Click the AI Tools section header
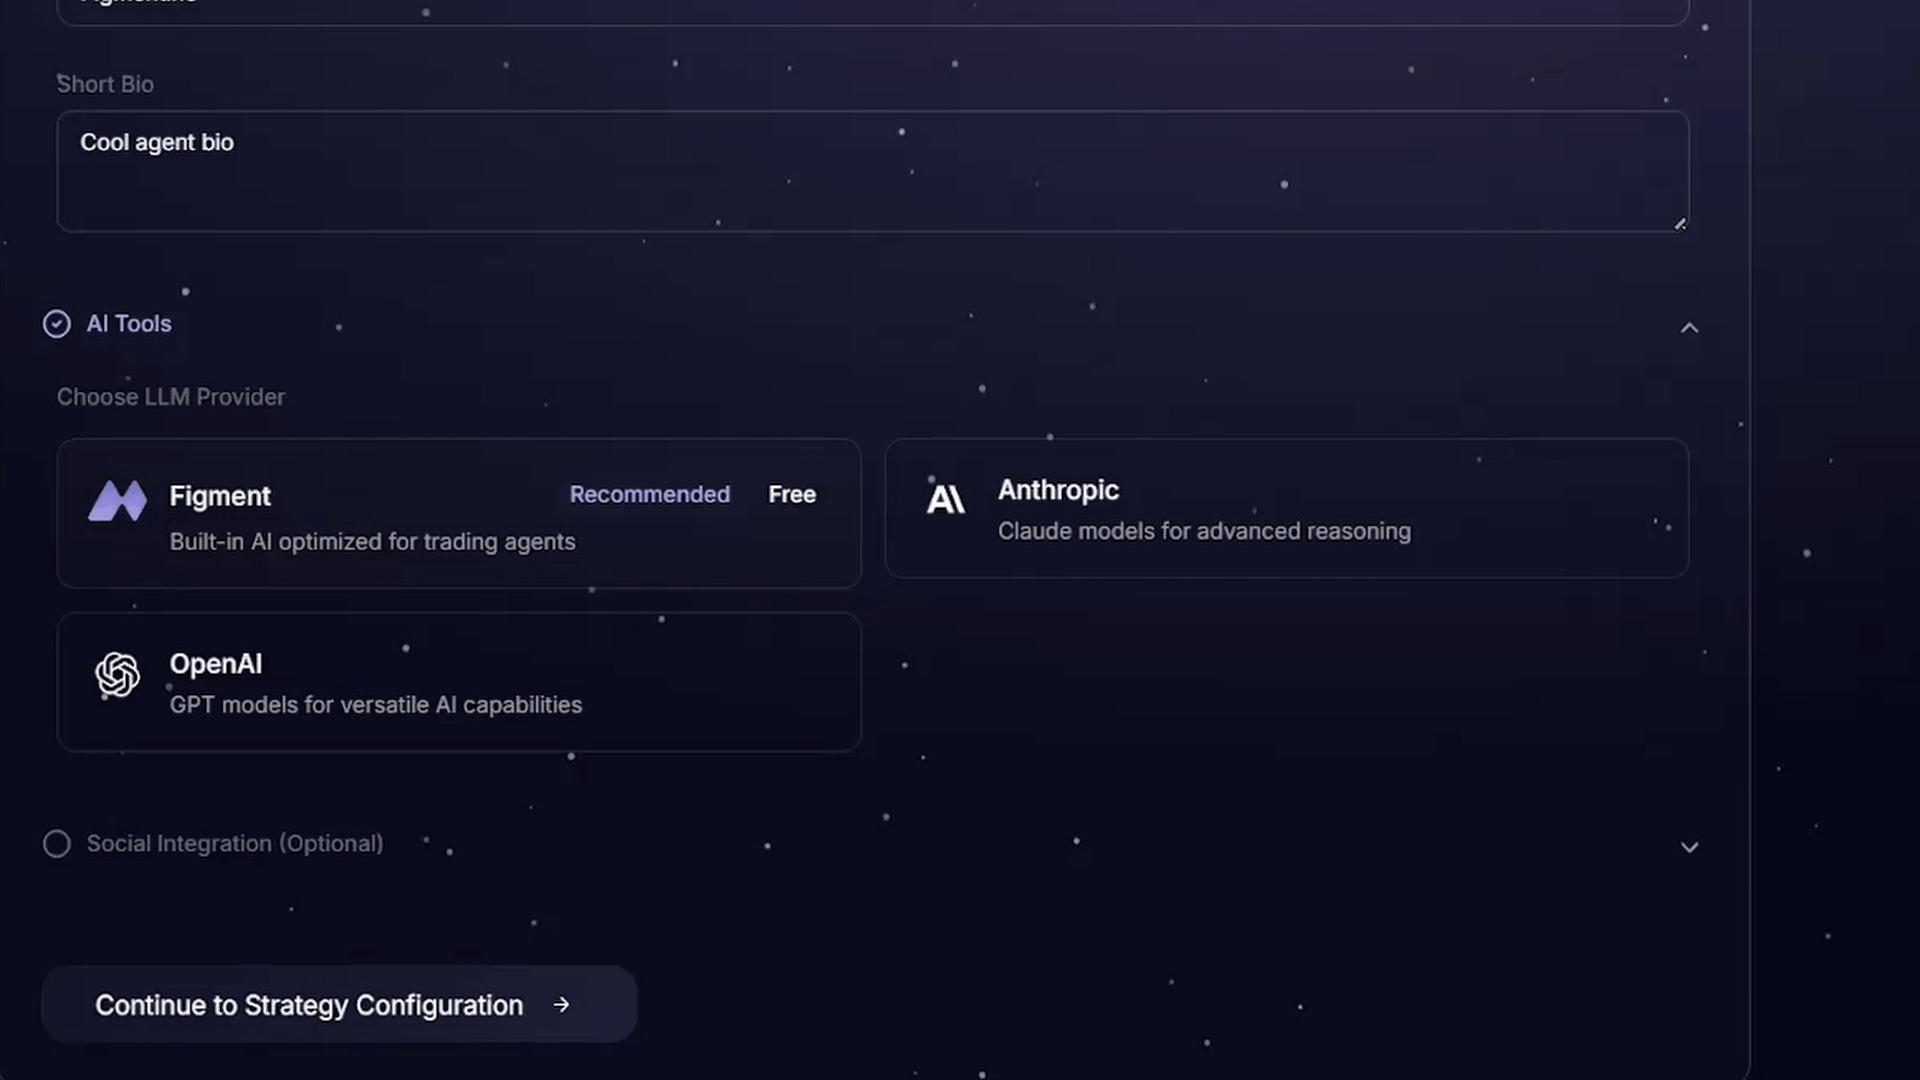This screenshot has width=1920, height=1080. [x=129, y=324]
